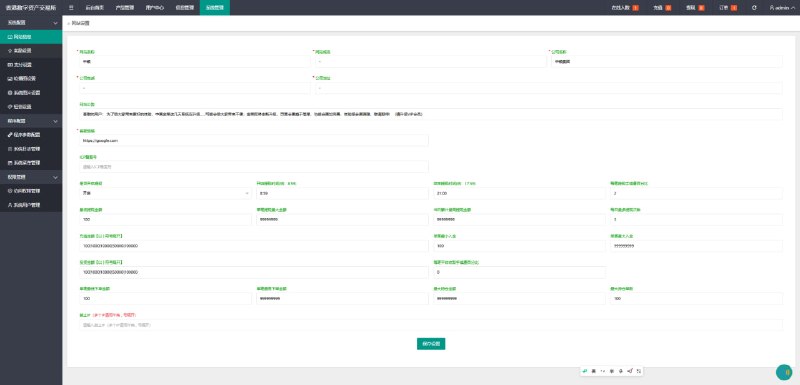Open 系统用户管理 in the sidebar

pos(31,205)
